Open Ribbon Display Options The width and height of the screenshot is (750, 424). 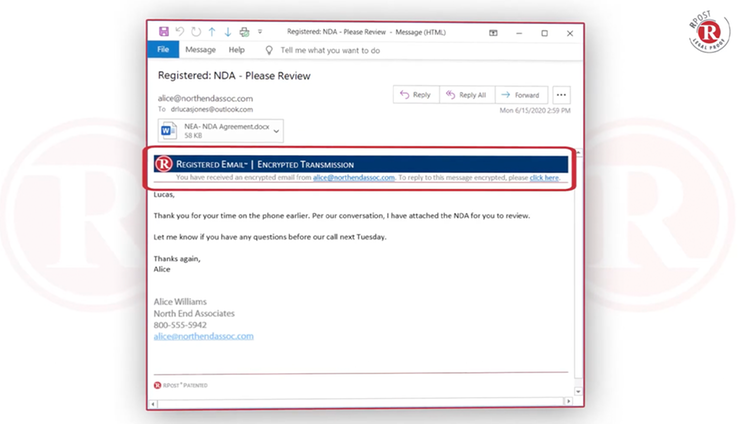click(493, 33)
